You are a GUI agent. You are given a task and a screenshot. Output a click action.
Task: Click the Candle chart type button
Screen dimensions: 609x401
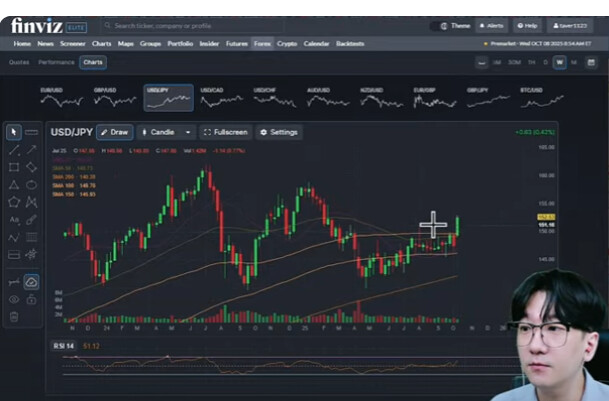pos(158,133)
